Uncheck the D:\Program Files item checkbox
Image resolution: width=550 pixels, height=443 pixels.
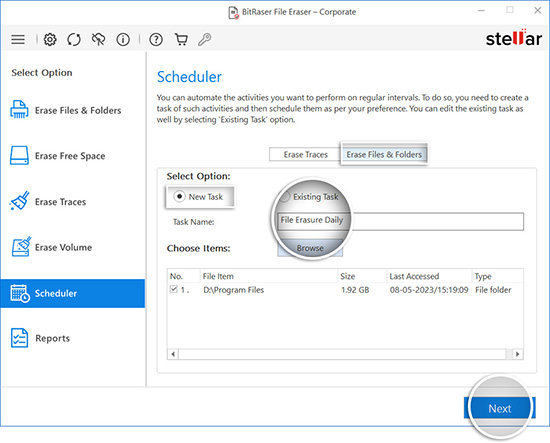pos(174,289)
